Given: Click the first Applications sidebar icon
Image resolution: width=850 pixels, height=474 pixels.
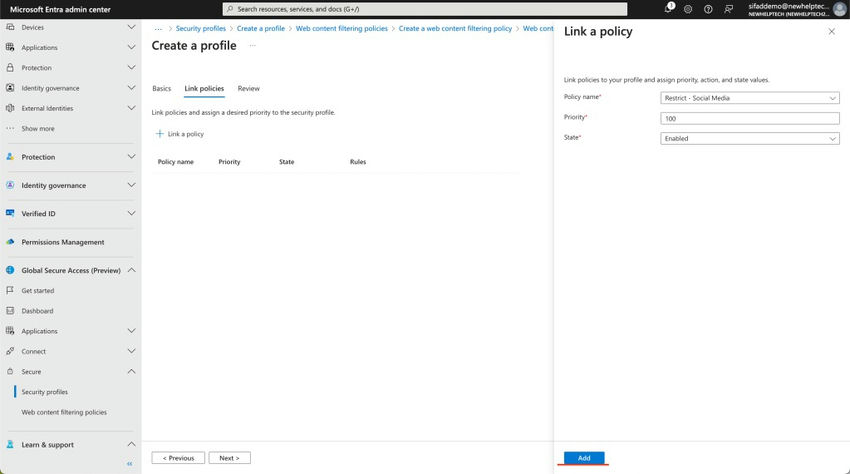Looking at the screenshot, I should point(10,47).
